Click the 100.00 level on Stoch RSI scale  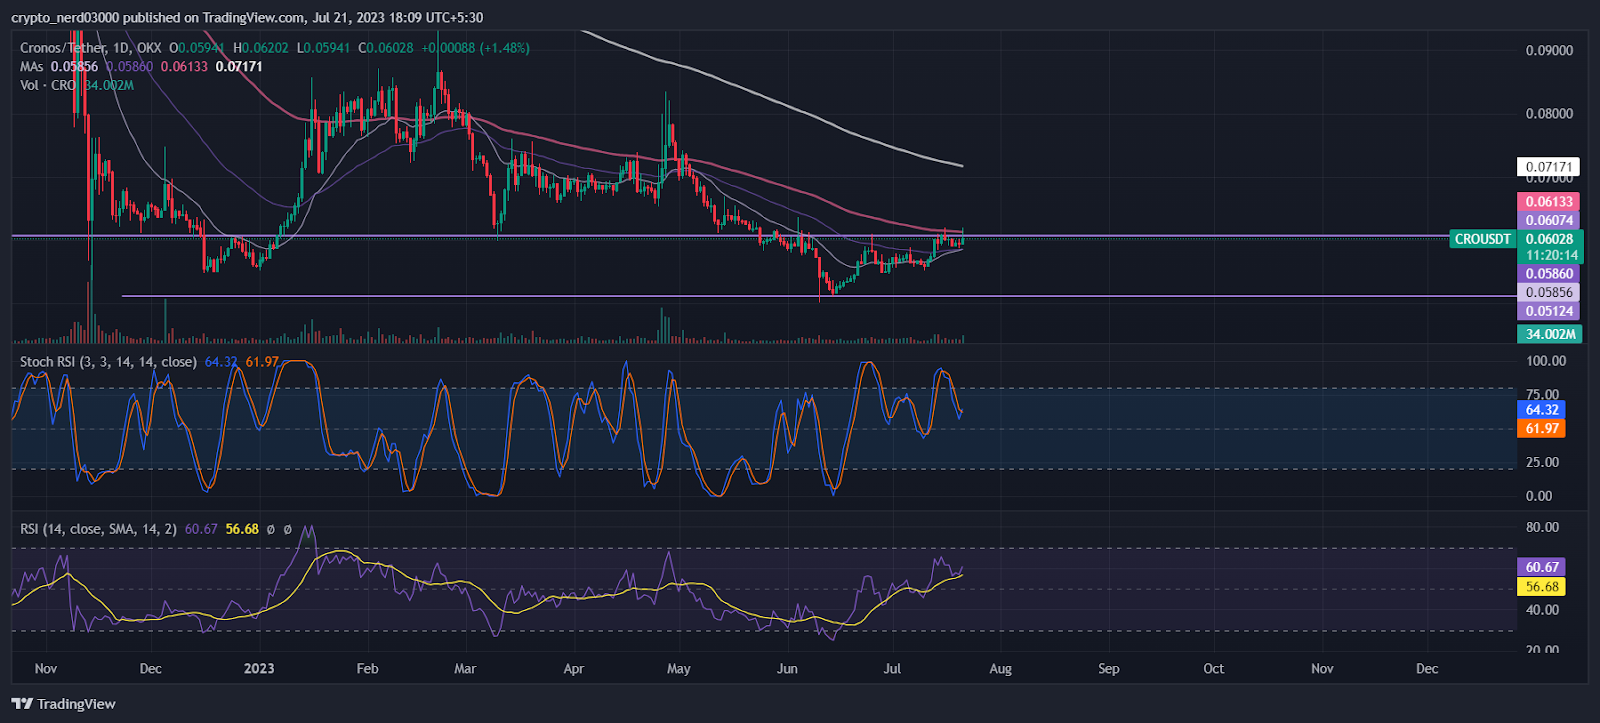tap(1546, 361)
